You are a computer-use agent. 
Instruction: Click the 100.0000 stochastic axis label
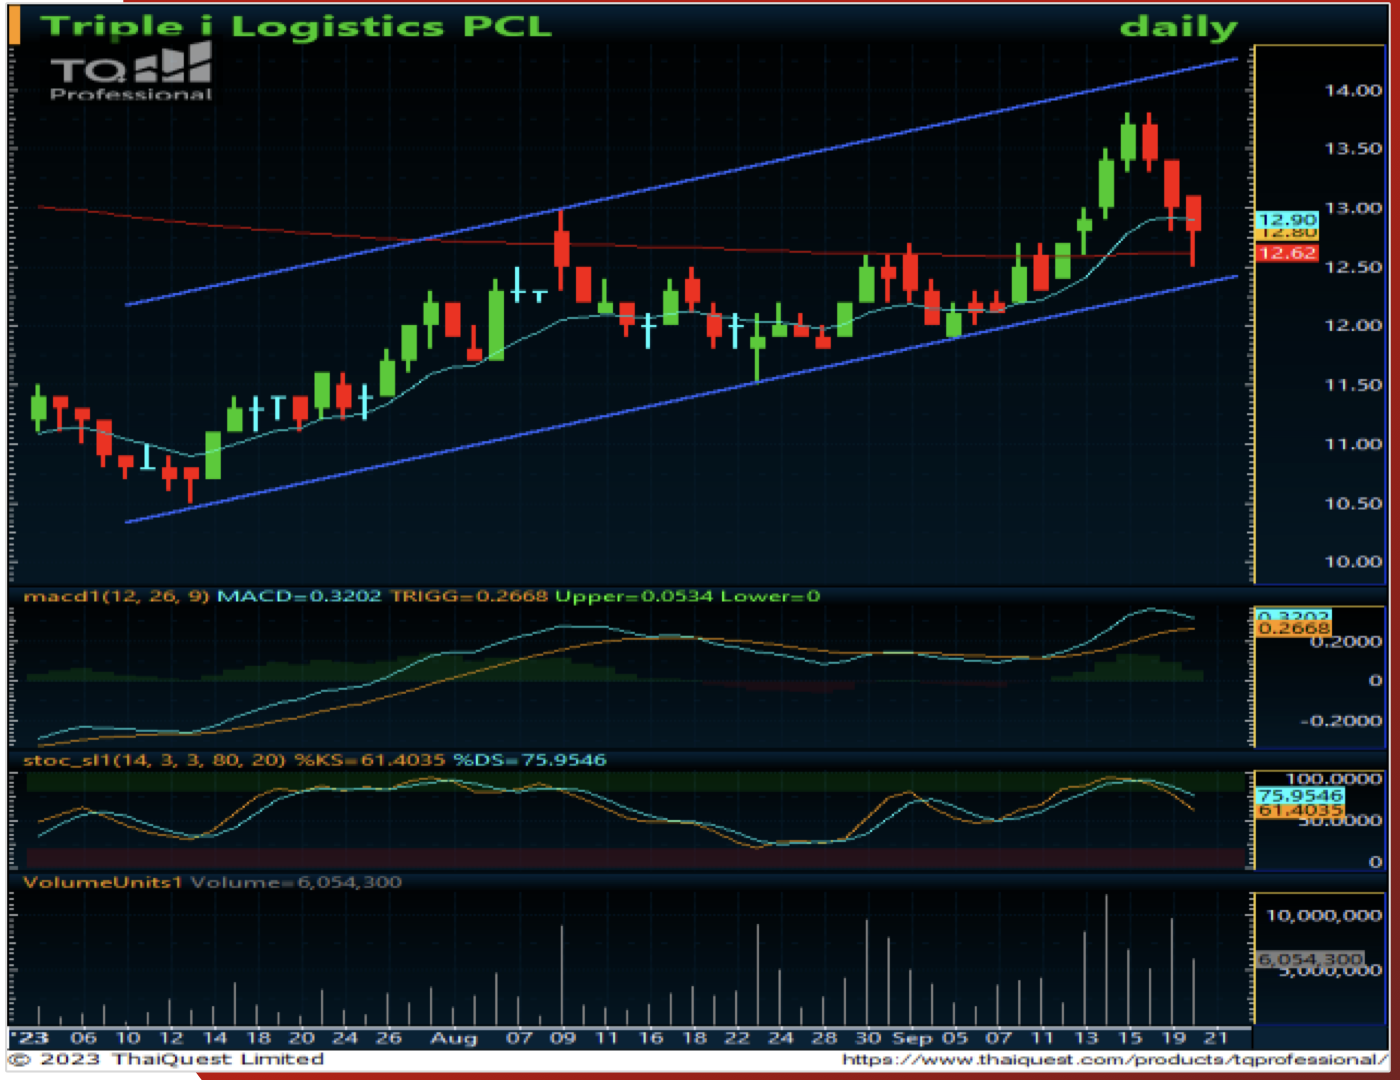(x=1334, y=779)
